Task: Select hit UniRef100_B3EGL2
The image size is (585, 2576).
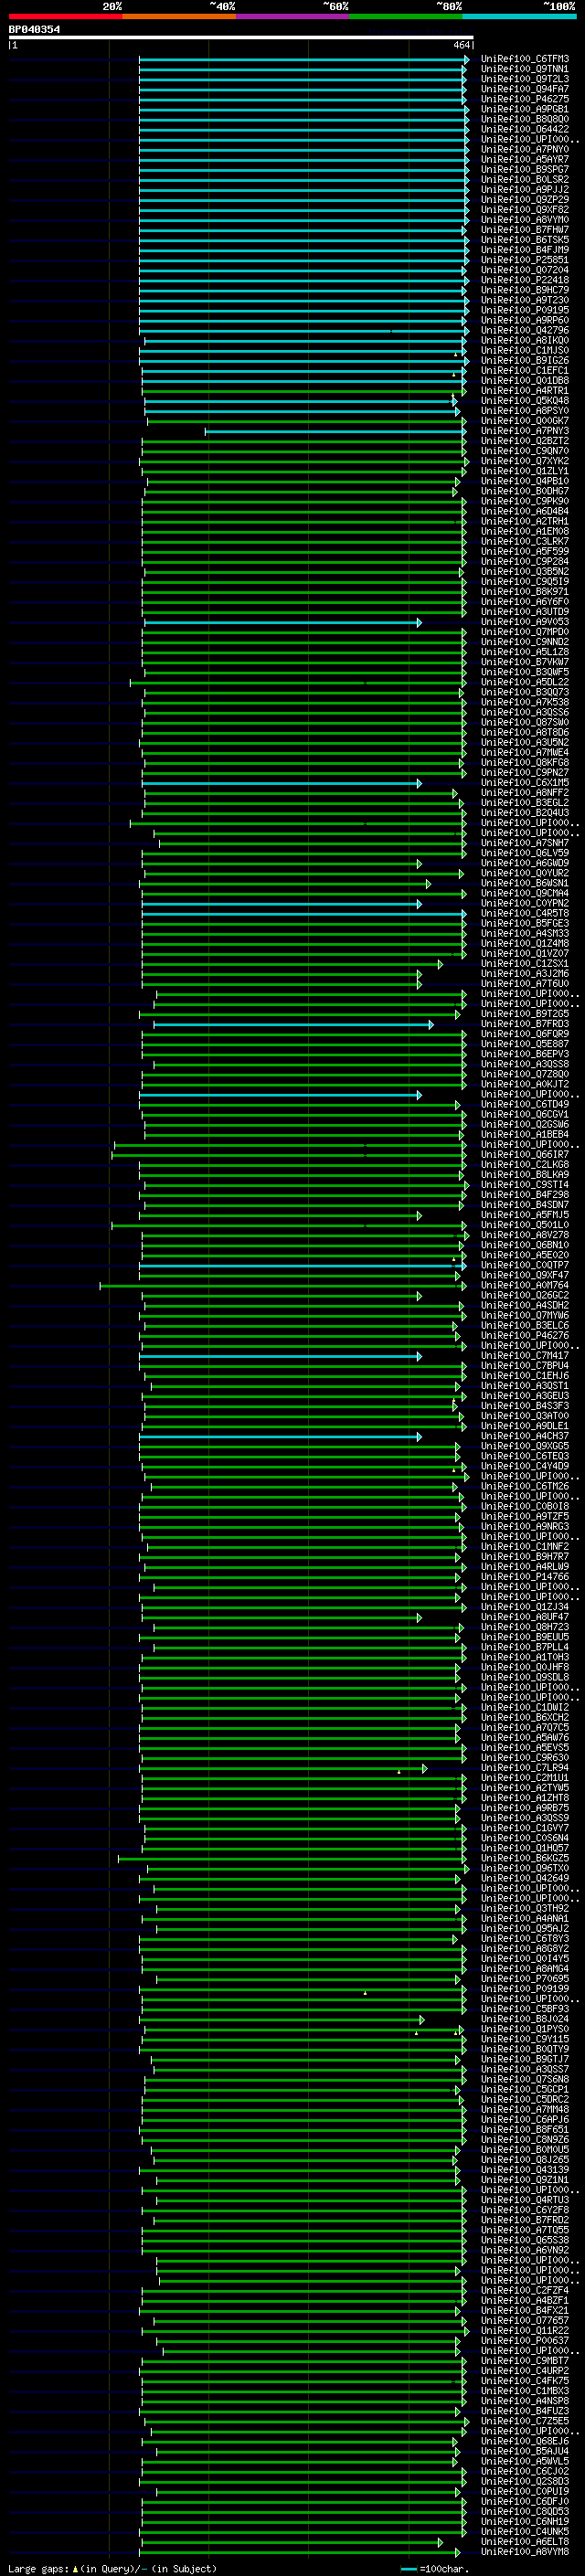Action: tap(524, 803)
